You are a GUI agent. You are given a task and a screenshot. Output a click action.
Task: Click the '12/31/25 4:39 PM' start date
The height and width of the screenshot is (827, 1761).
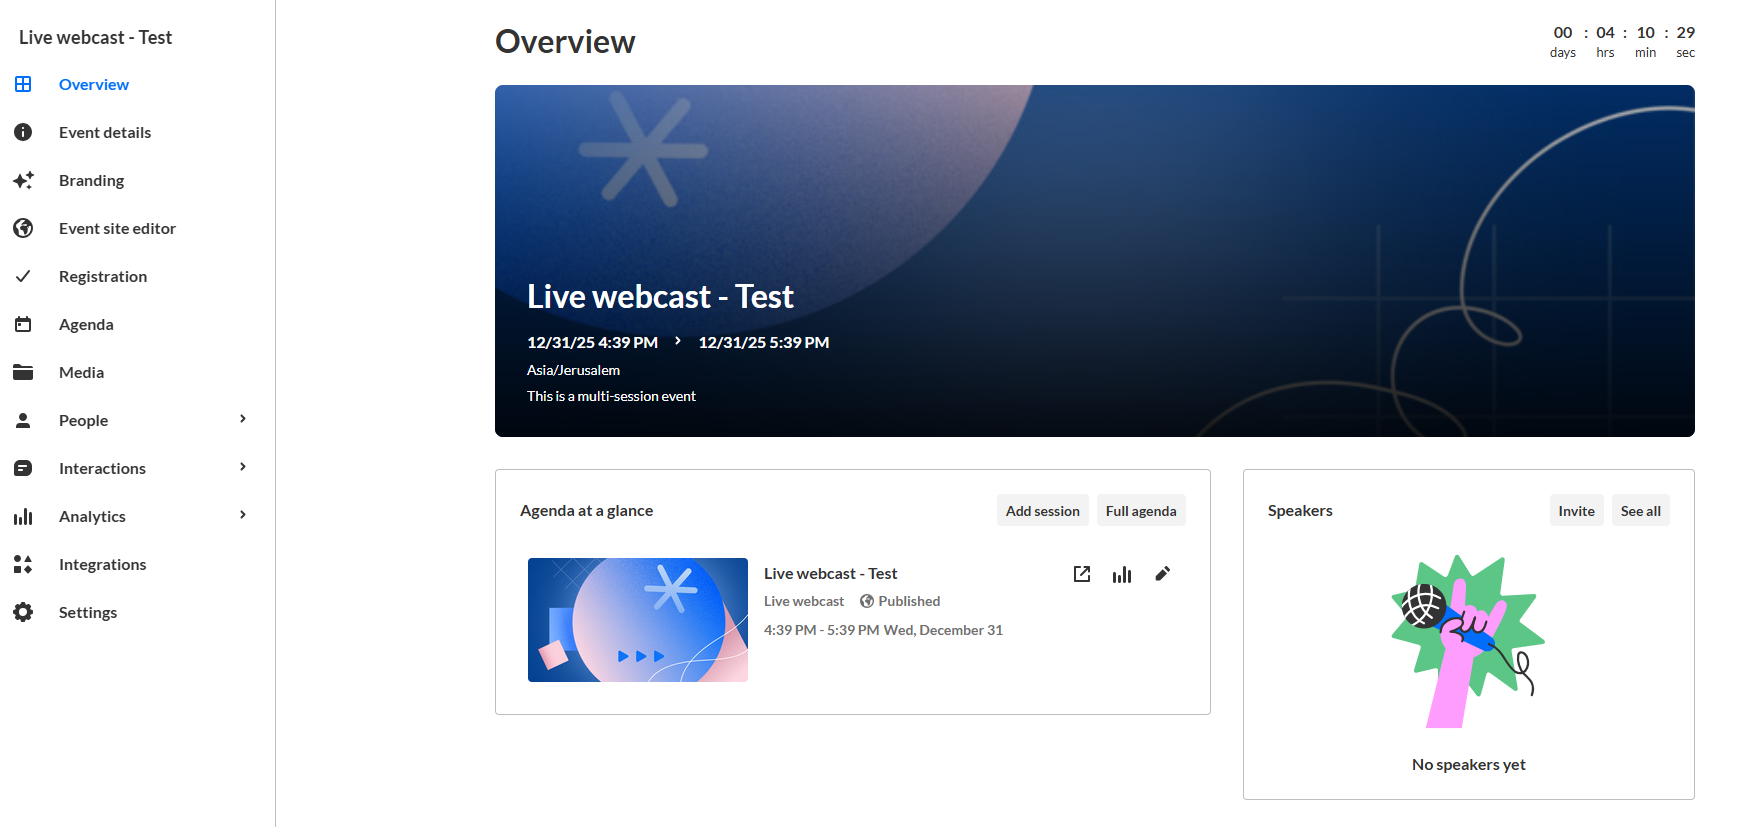click(x=592, y=342)
